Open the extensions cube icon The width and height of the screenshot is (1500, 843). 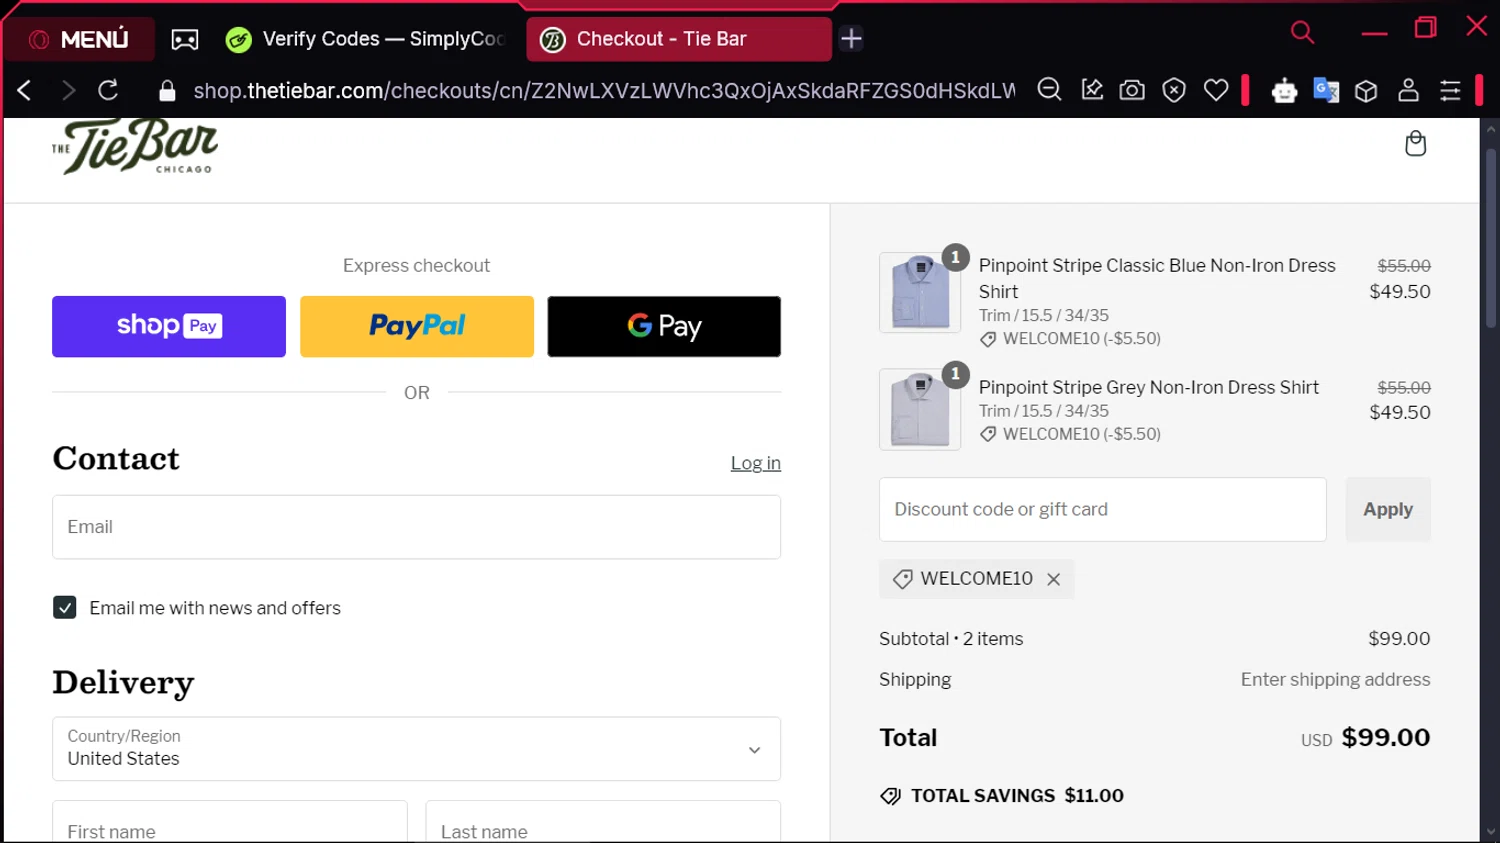tap(1366, 91)
